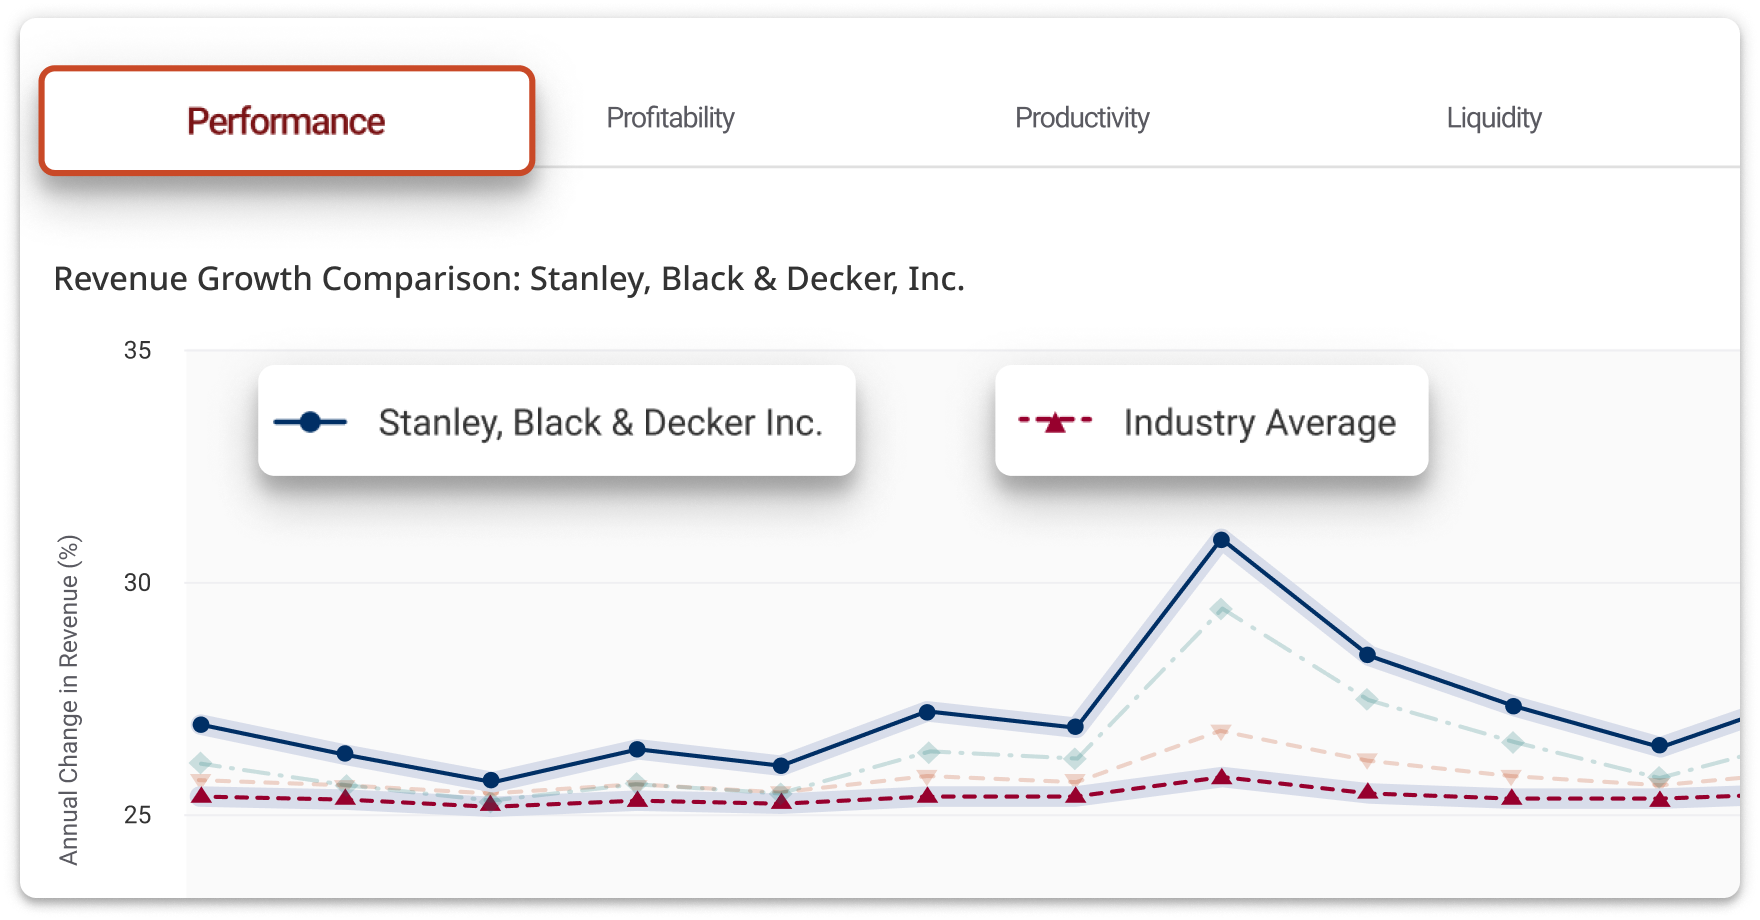Click the 30 label on the y-axis
The image size is (1760, 920).
click(138, 582)
